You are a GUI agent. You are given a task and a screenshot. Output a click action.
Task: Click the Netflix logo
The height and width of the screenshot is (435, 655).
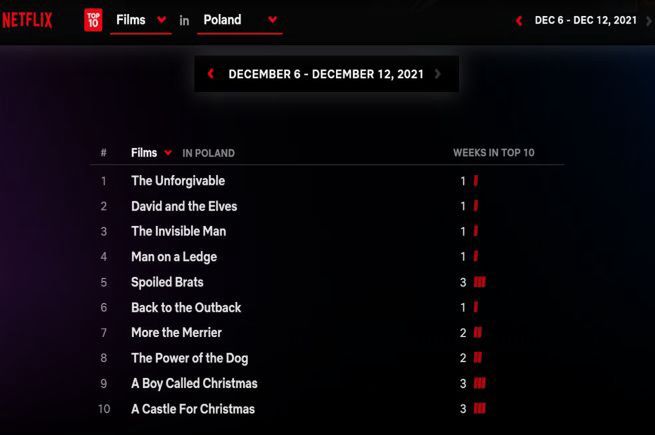pos(27,20)
